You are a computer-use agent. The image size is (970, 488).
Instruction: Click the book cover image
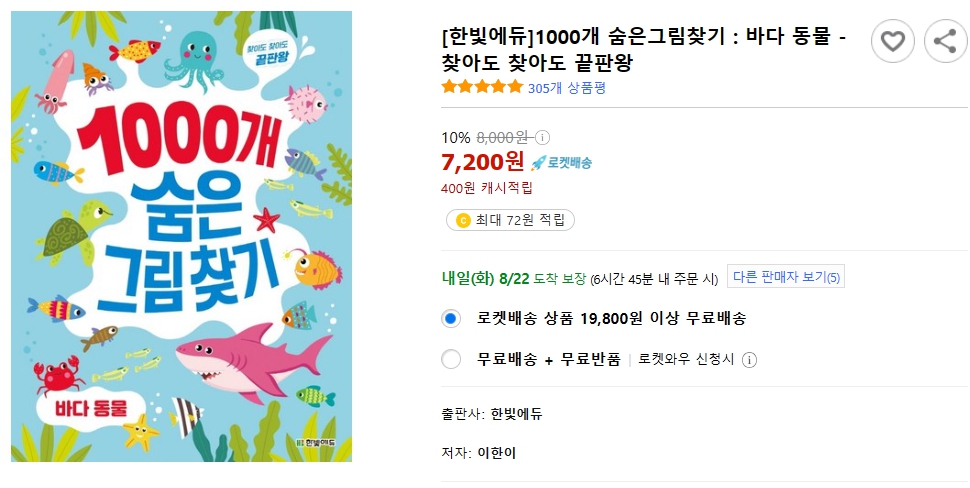182,237
